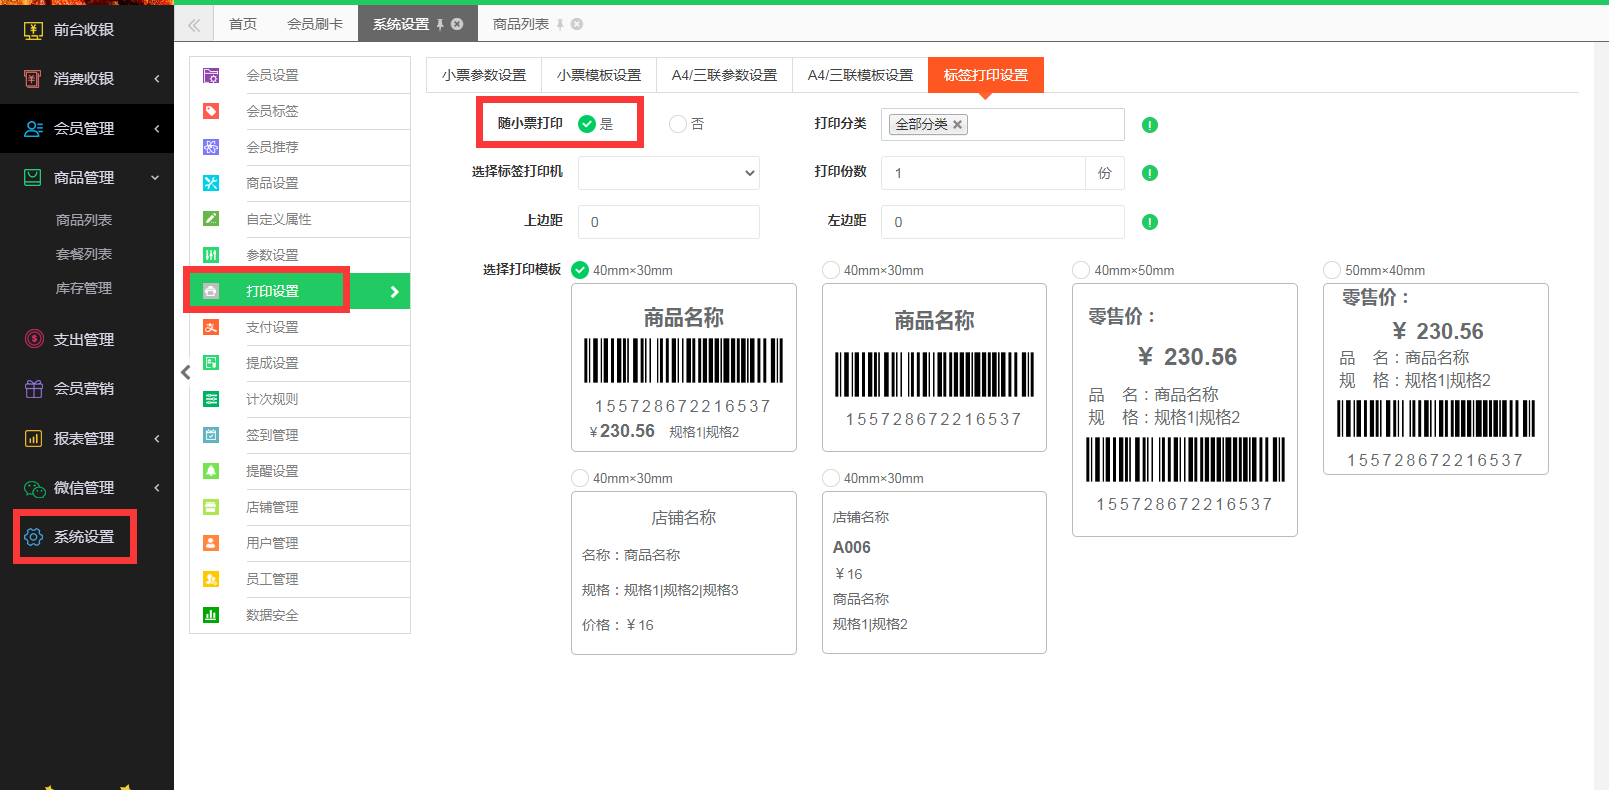Viewport: 1609px width, 790px height.
Task: Click the 员工管理 icon
Action: [x=211, y=579]
